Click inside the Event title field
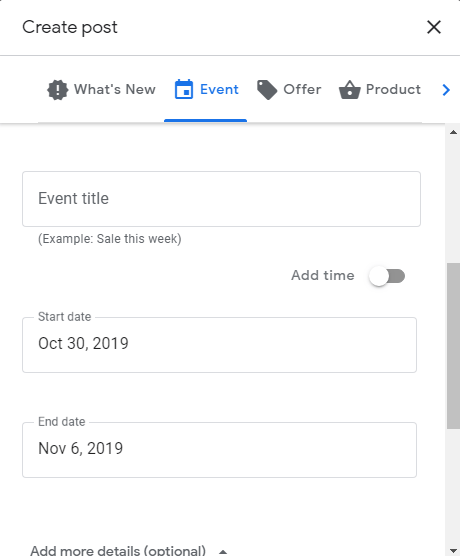Image resolution: width=460 pixels, height=556 pixels. pos(221,199)
